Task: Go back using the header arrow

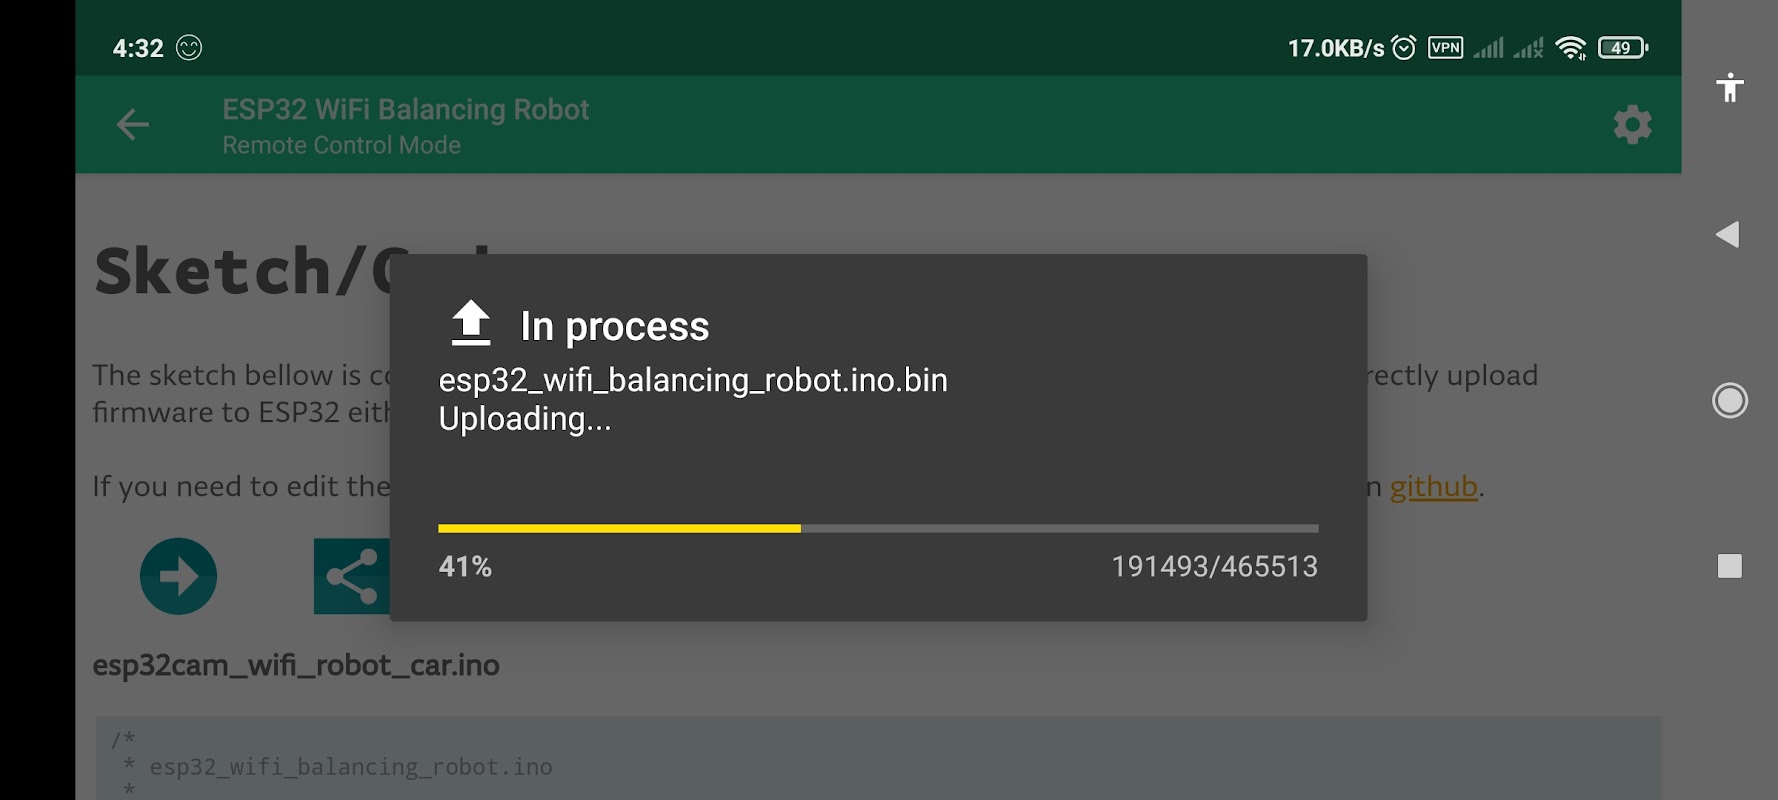Action: point(133,125)
